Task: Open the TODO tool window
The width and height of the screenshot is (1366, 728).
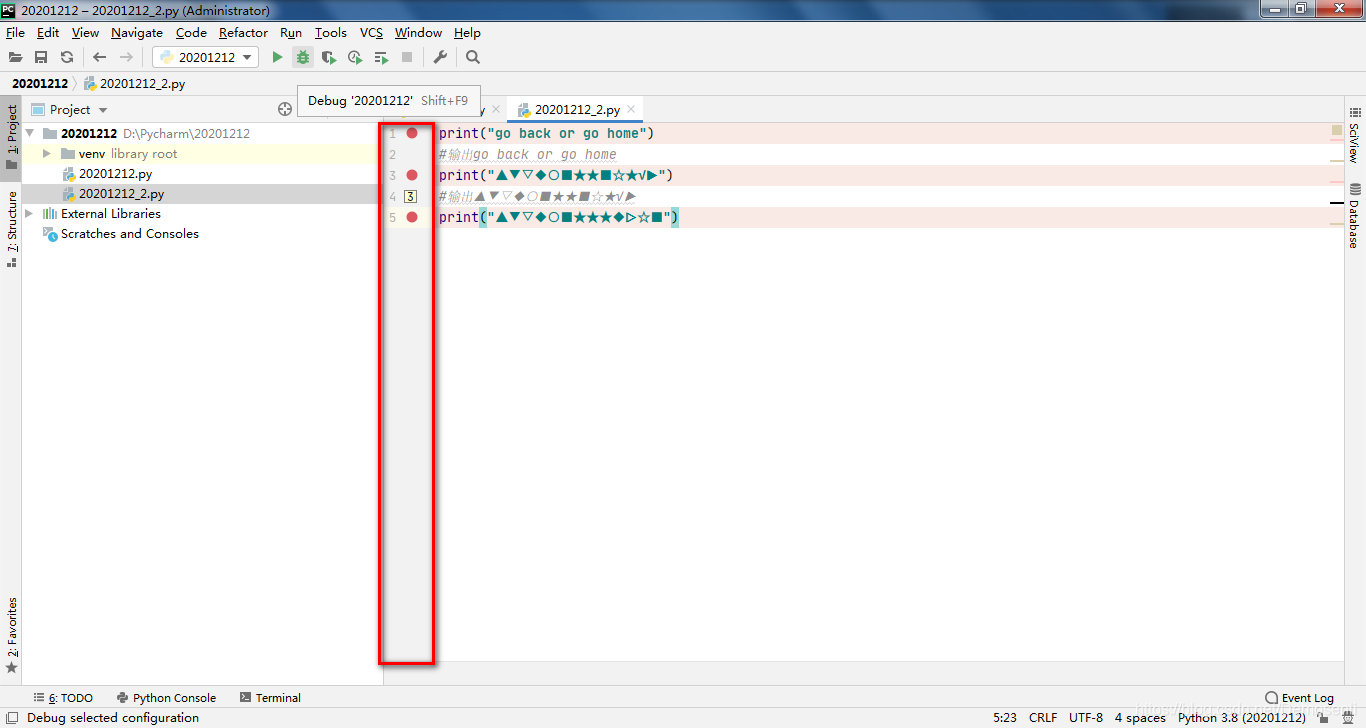Action: coord(63,698)
